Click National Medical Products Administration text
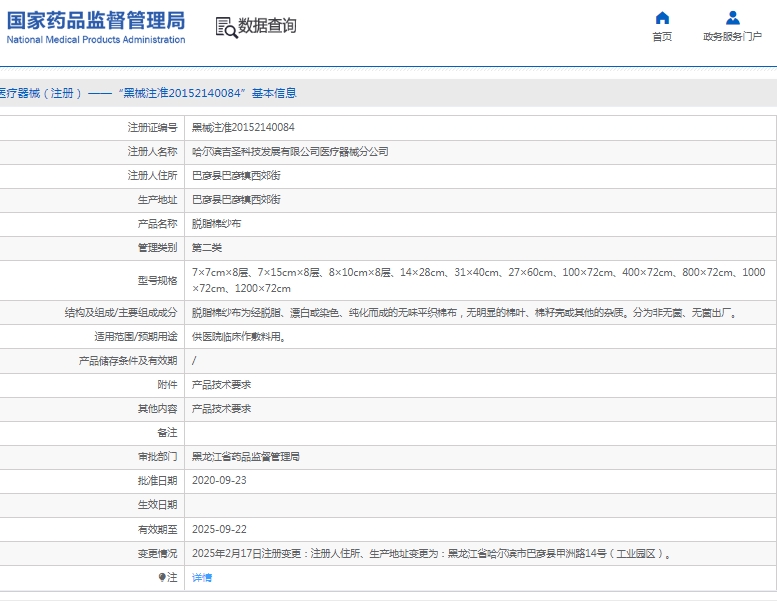Viewport: 777px width, 601px height. coord(96,40)
